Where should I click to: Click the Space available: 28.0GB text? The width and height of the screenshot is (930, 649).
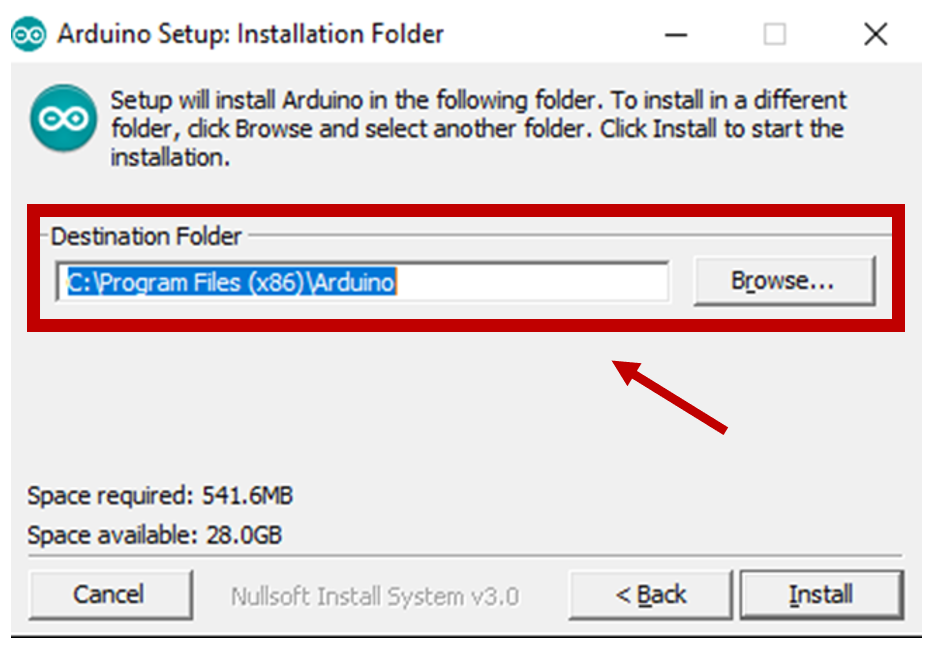(x=155, y=535)
